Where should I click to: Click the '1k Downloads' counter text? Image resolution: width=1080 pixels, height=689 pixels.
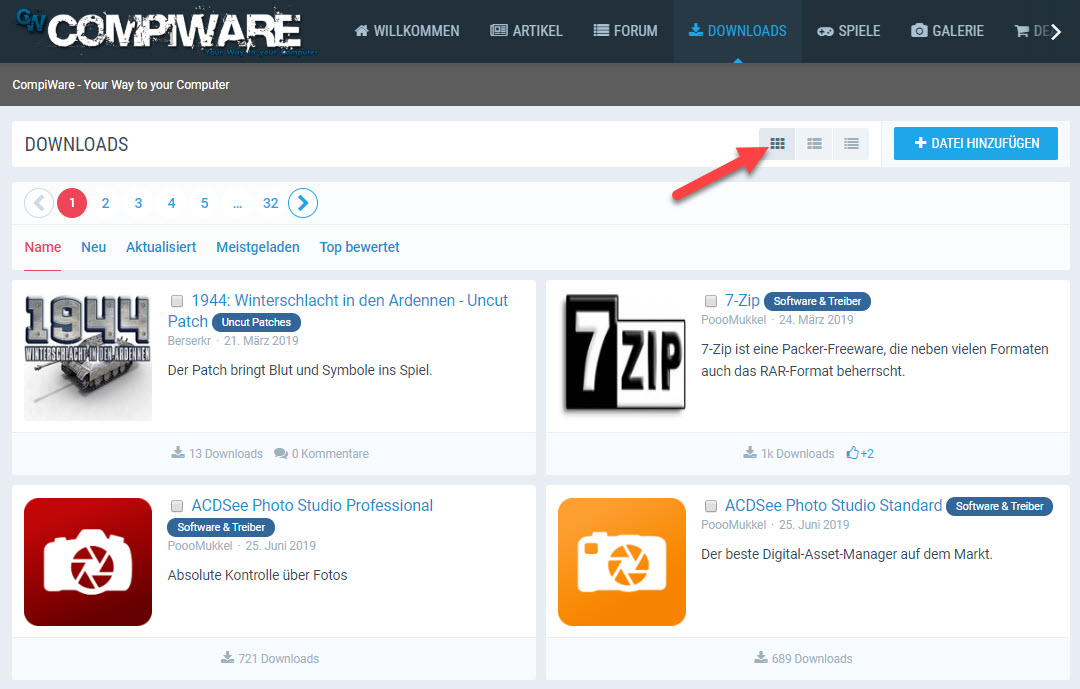tap(789, 453)
